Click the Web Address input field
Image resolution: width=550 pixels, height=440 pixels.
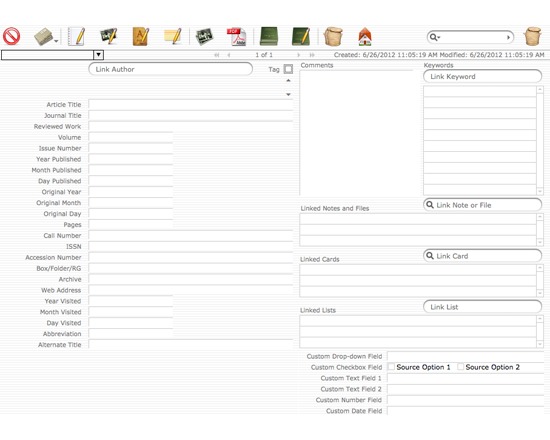pos(191,290)
